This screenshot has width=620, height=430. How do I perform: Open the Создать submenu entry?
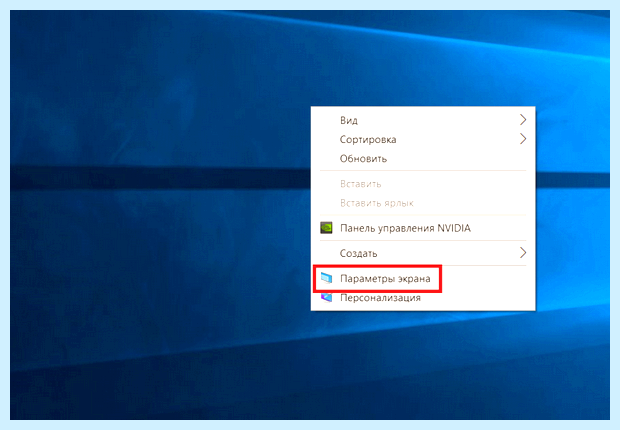[x=423, y=253]
